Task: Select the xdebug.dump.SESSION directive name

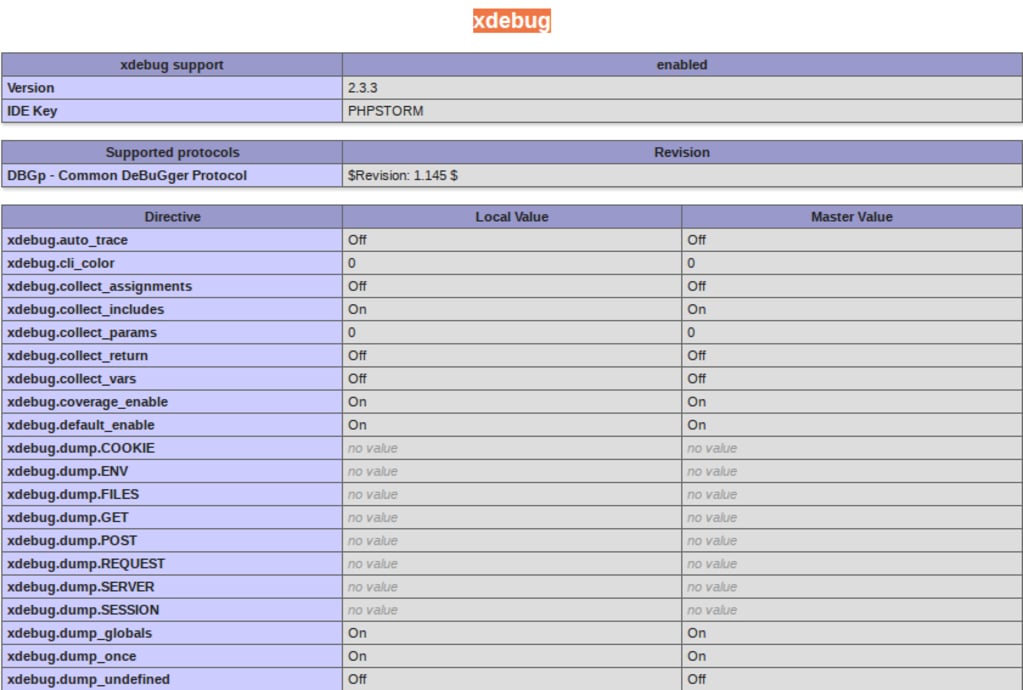Action: [x=83, y=610]
